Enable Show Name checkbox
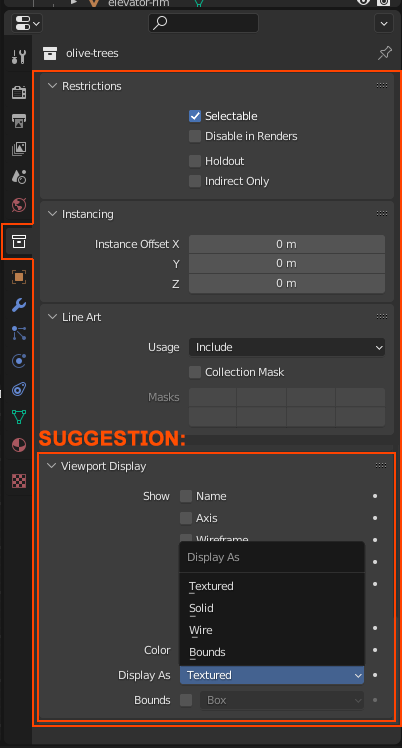Screen dimensions: 402x748 tap(186, 496)
